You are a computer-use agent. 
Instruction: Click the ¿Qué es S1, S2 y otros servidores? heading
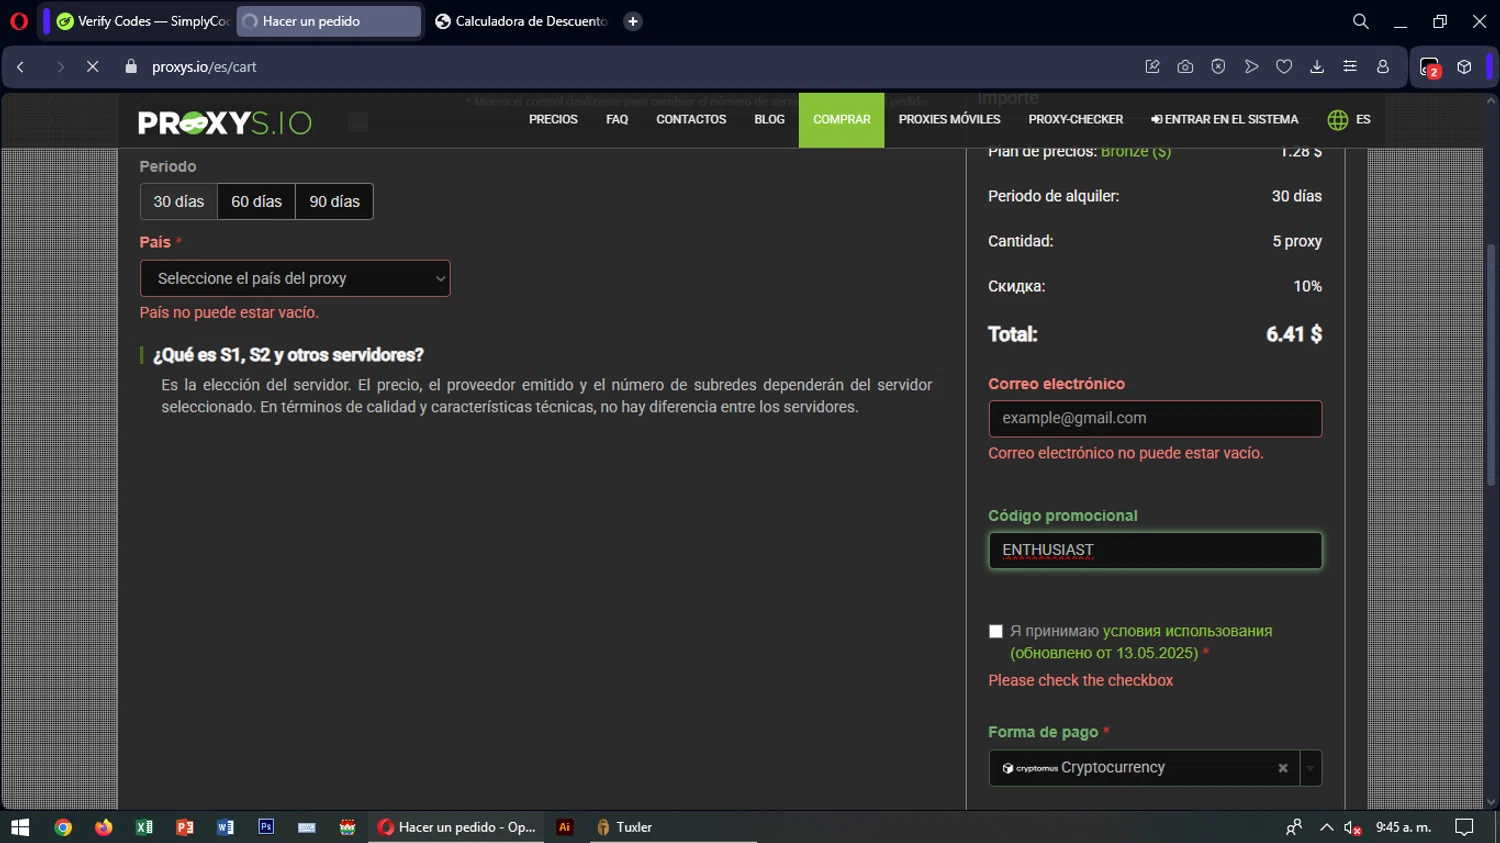(x=288, y=355)
